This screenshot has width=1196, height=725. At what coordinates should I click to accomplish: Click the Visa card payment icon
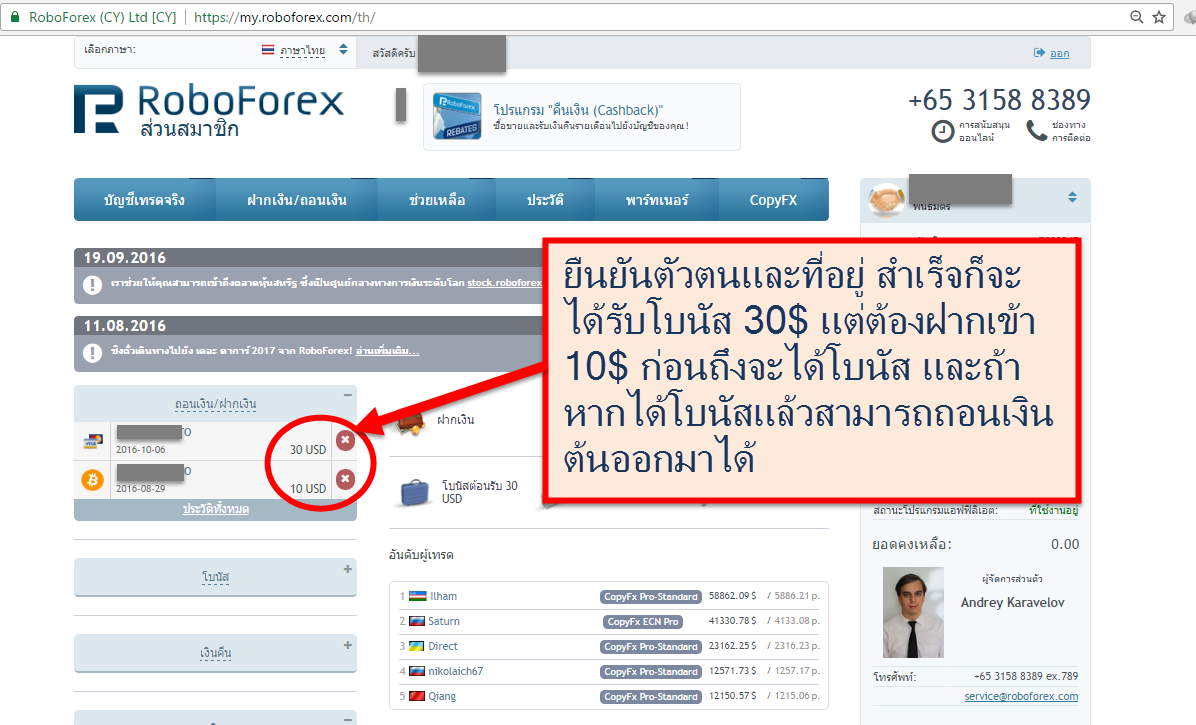pos(93,441)
